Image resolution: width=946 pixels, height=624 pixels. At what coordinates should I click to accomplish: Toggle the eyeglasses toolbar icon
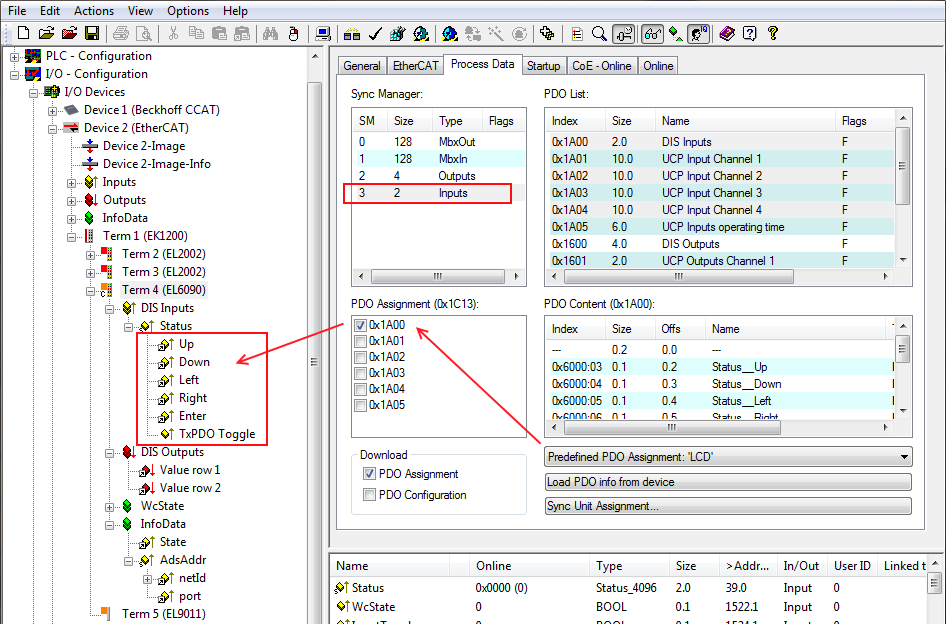(x=652, y=34)
